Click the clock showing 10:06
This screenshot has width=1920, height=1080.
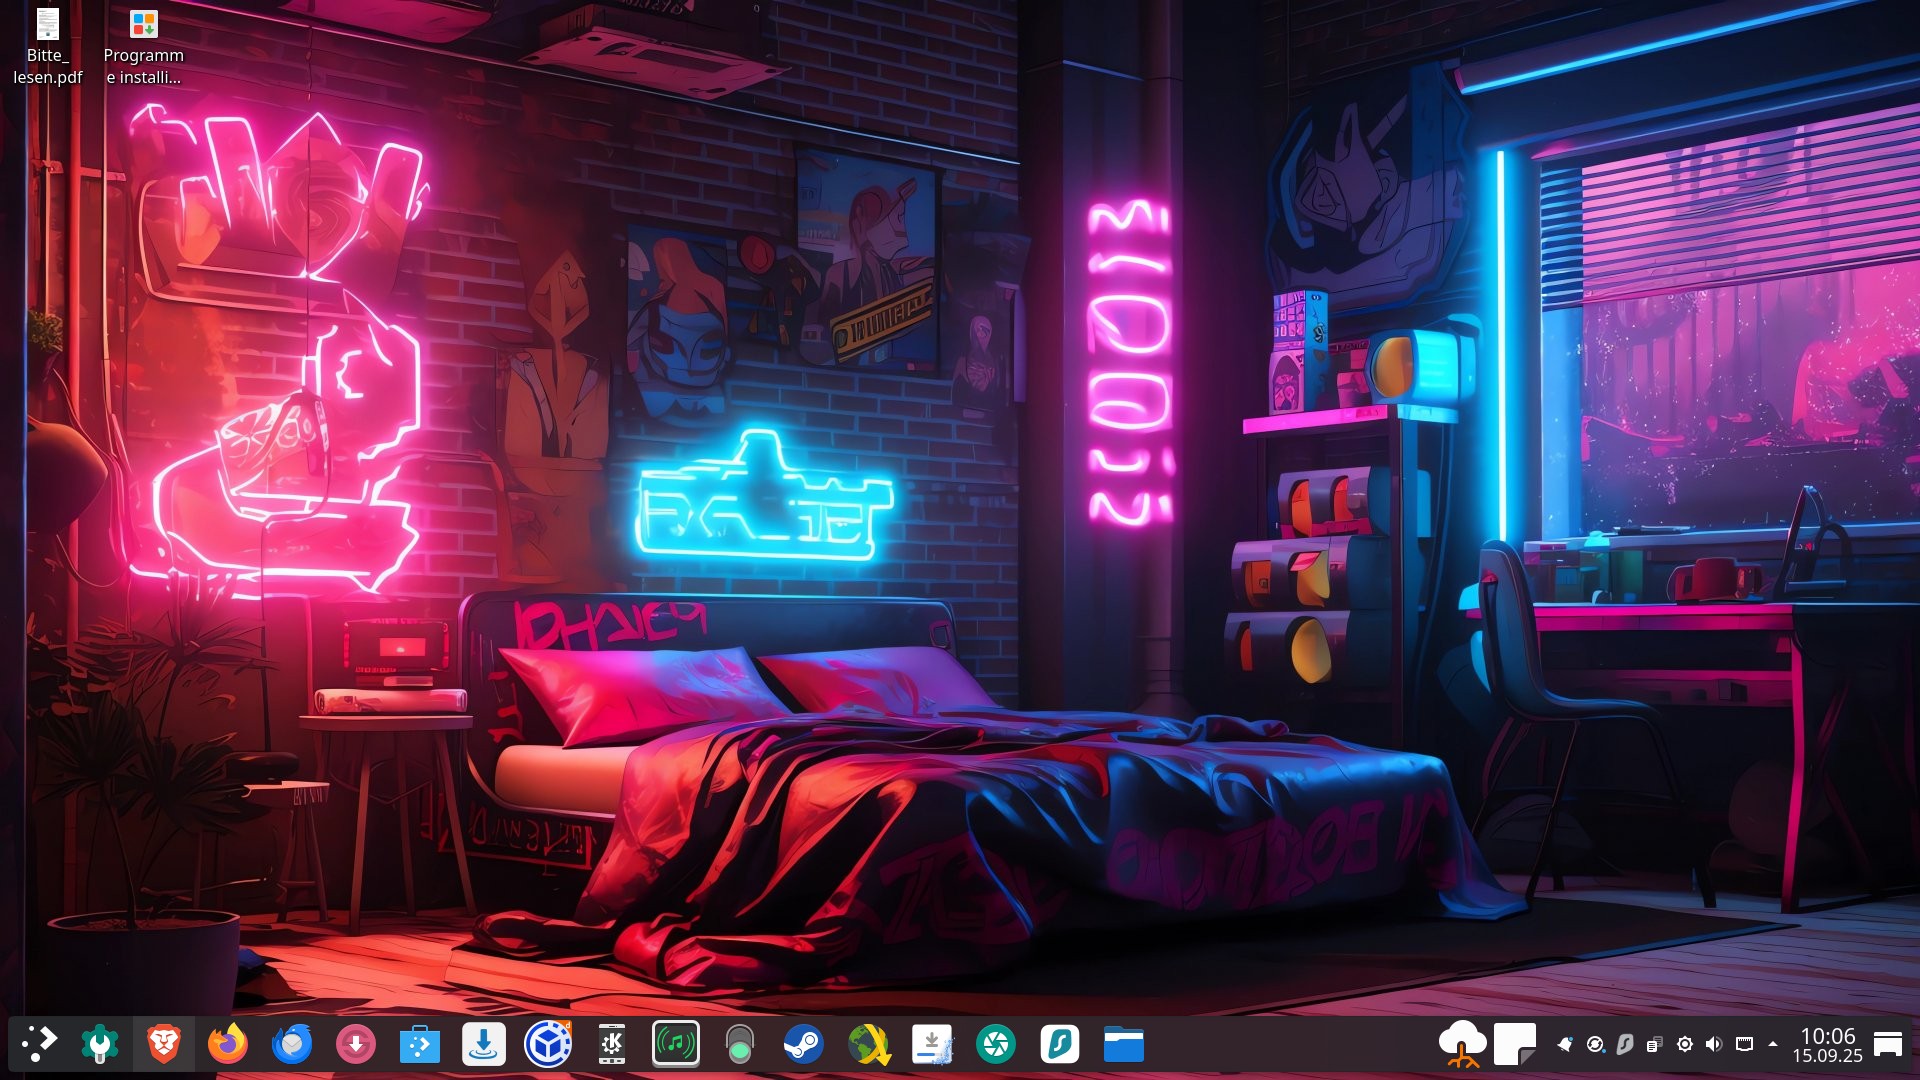tap(1827, 1045)
